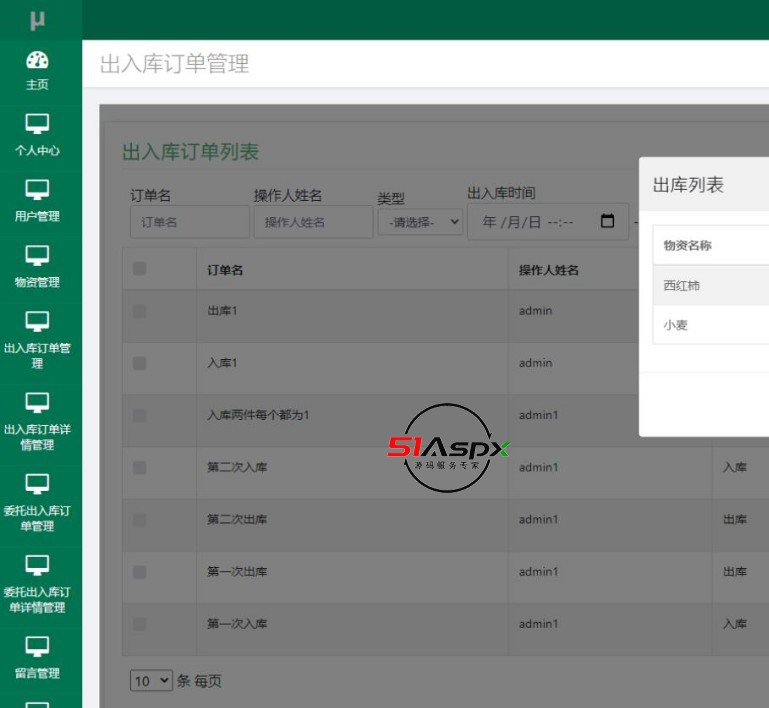This screenshot has width=769, height=708.
Task: Go to 用户管理 menu entry
Action: [37, 216]
